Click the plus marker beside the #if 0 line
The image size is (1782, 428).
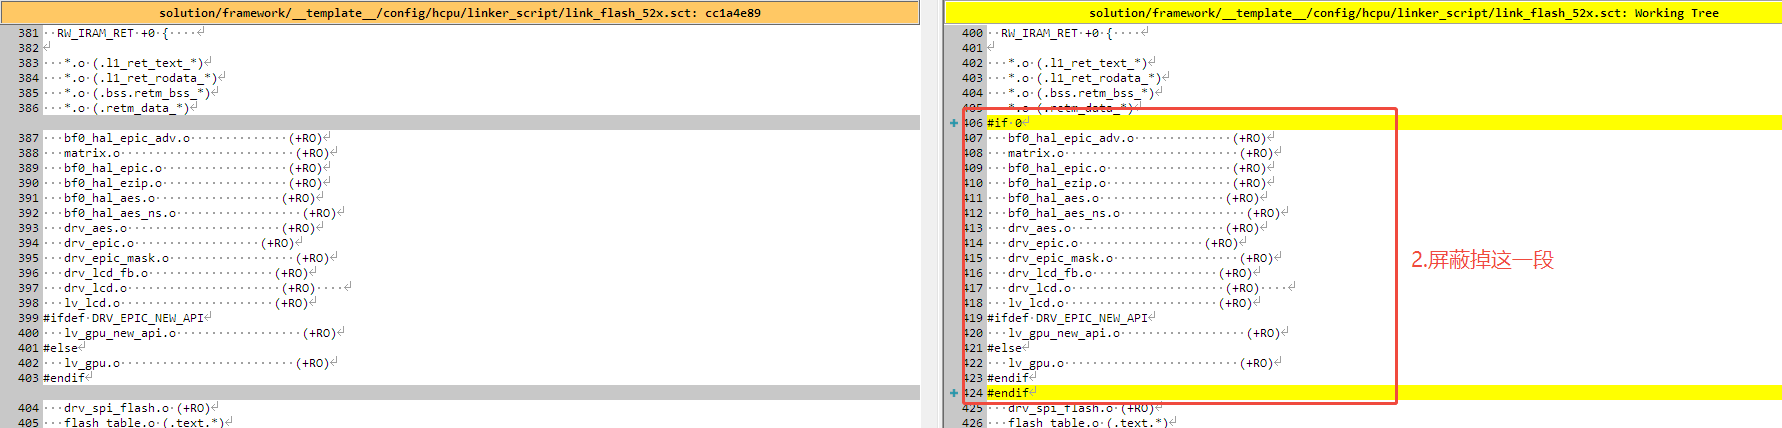954,123
